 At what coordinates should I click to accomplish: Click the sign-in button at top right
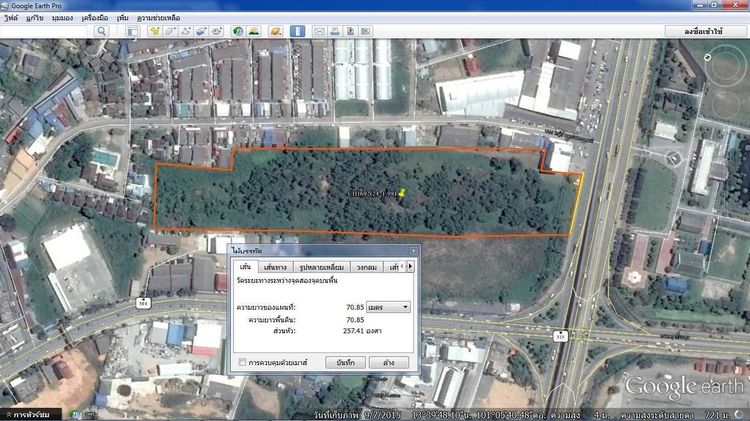point(703,32)
